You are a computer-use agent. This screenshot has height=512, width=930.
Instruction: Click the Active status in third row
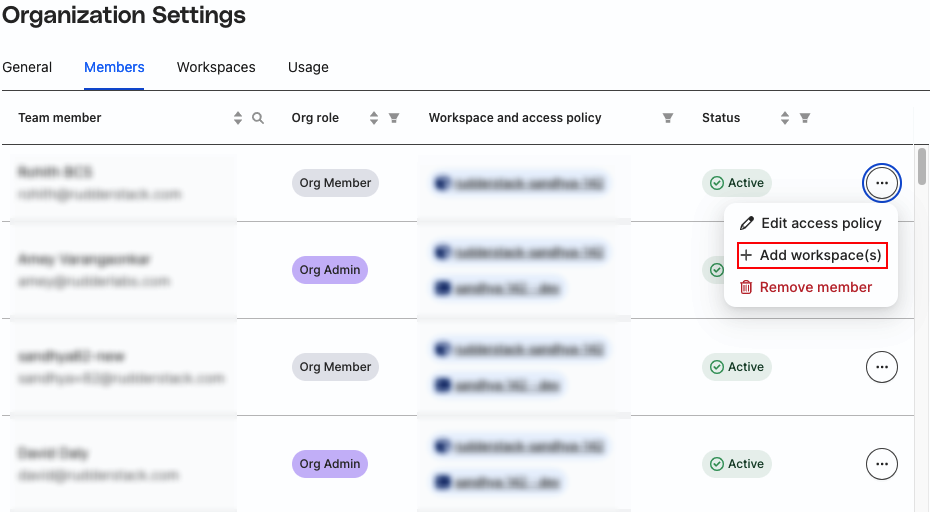(737, 367)
